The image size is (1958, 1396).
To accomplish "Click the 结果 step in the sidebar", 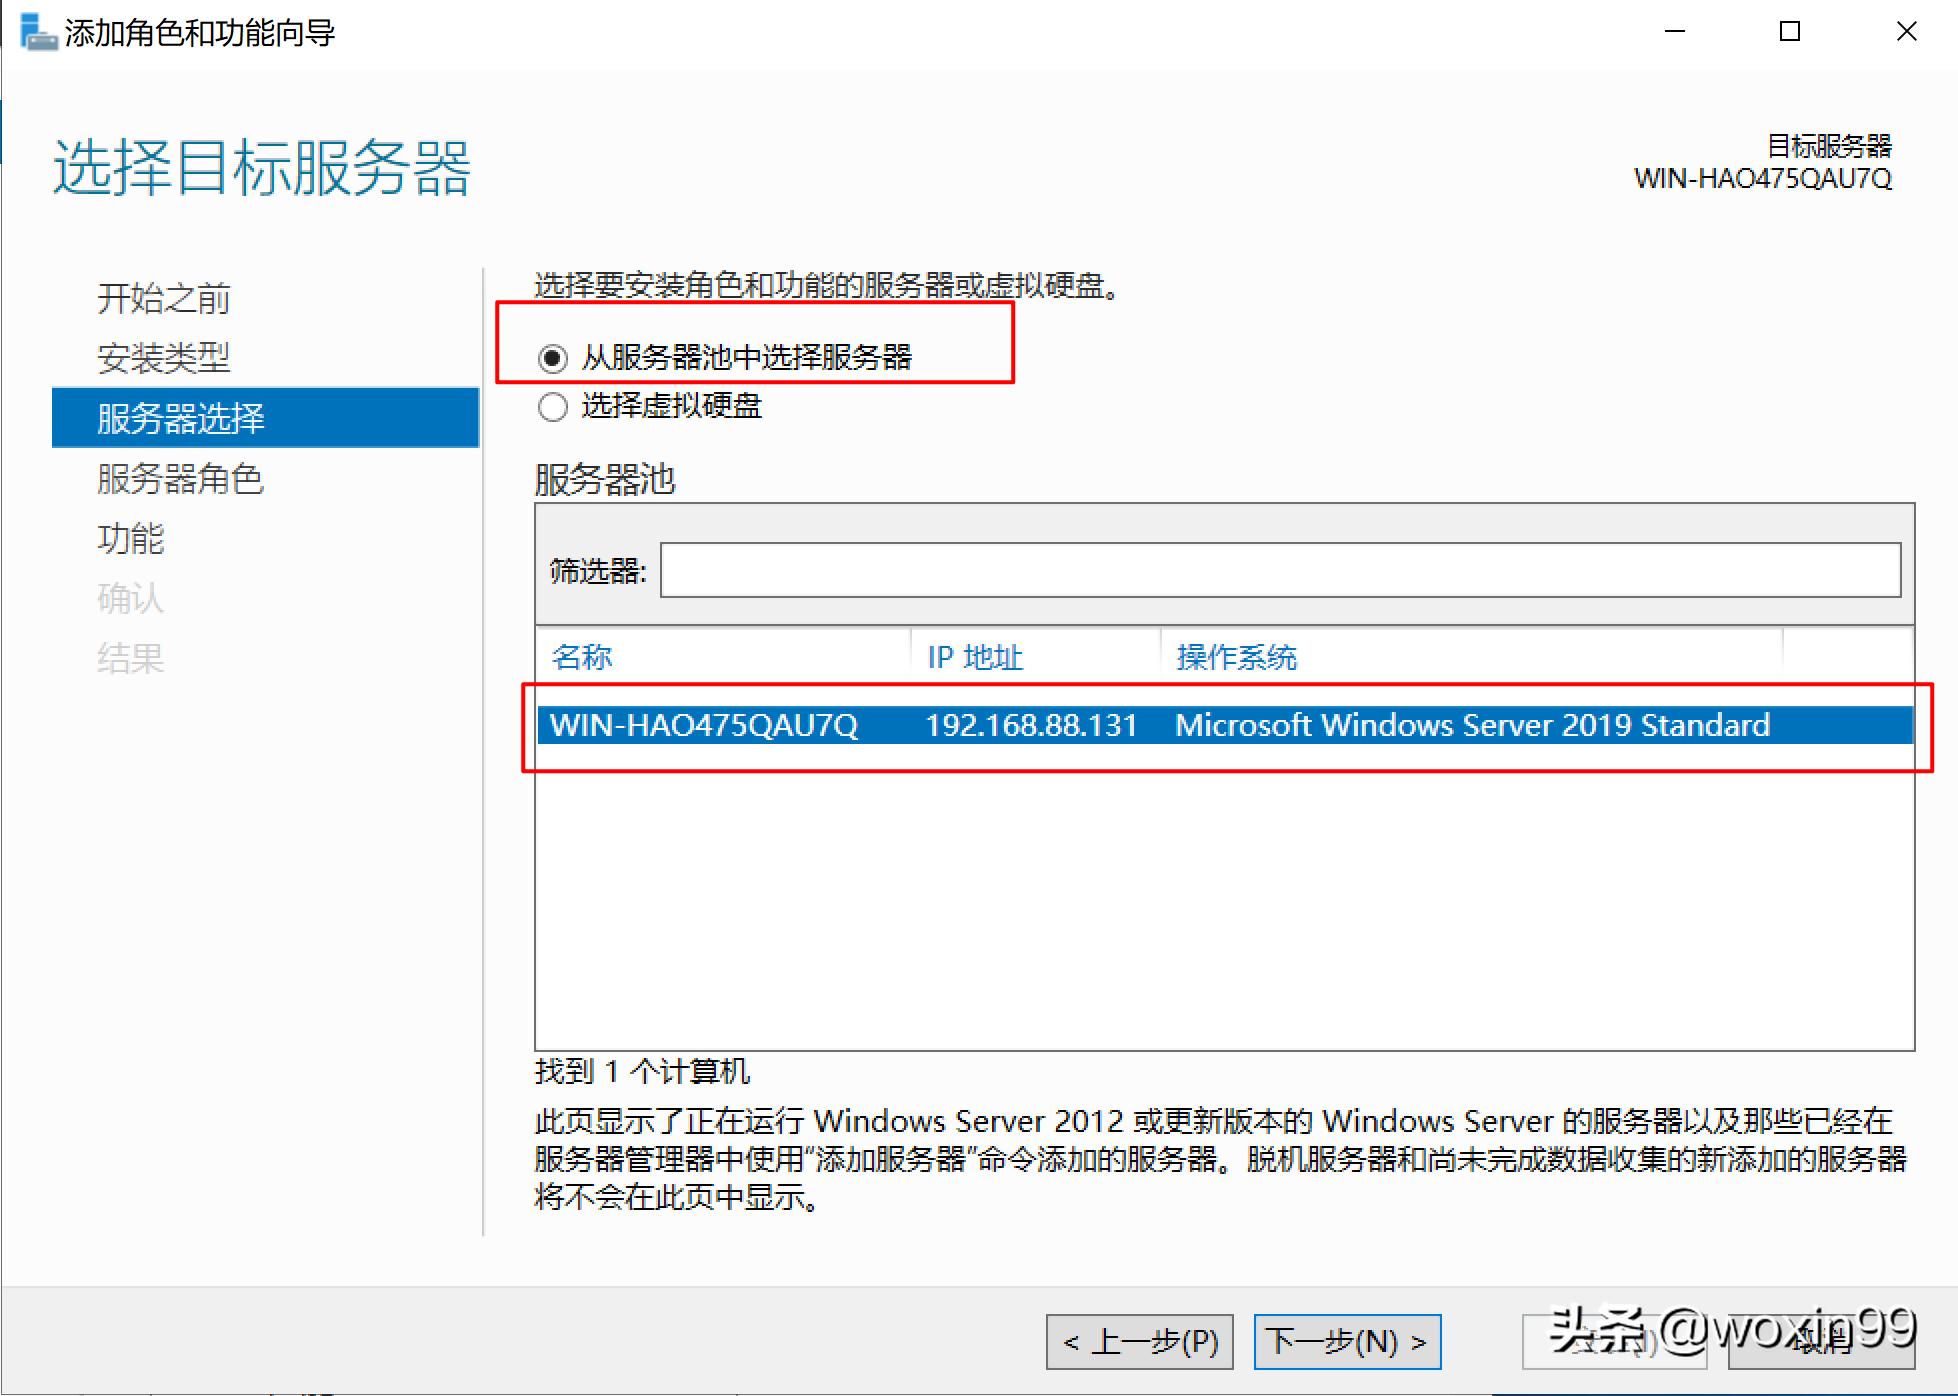I will pos(130,658).
